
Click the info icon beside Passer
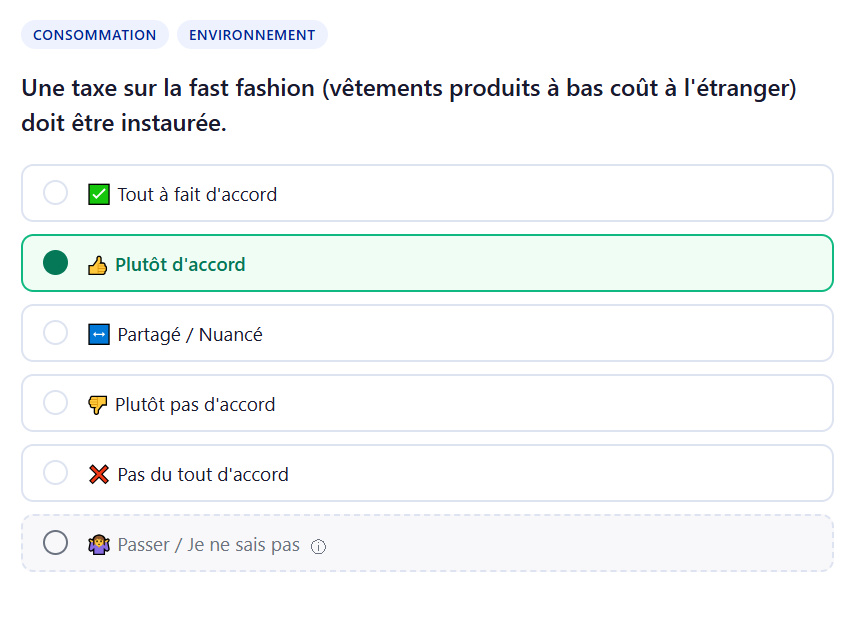point(319,546)
